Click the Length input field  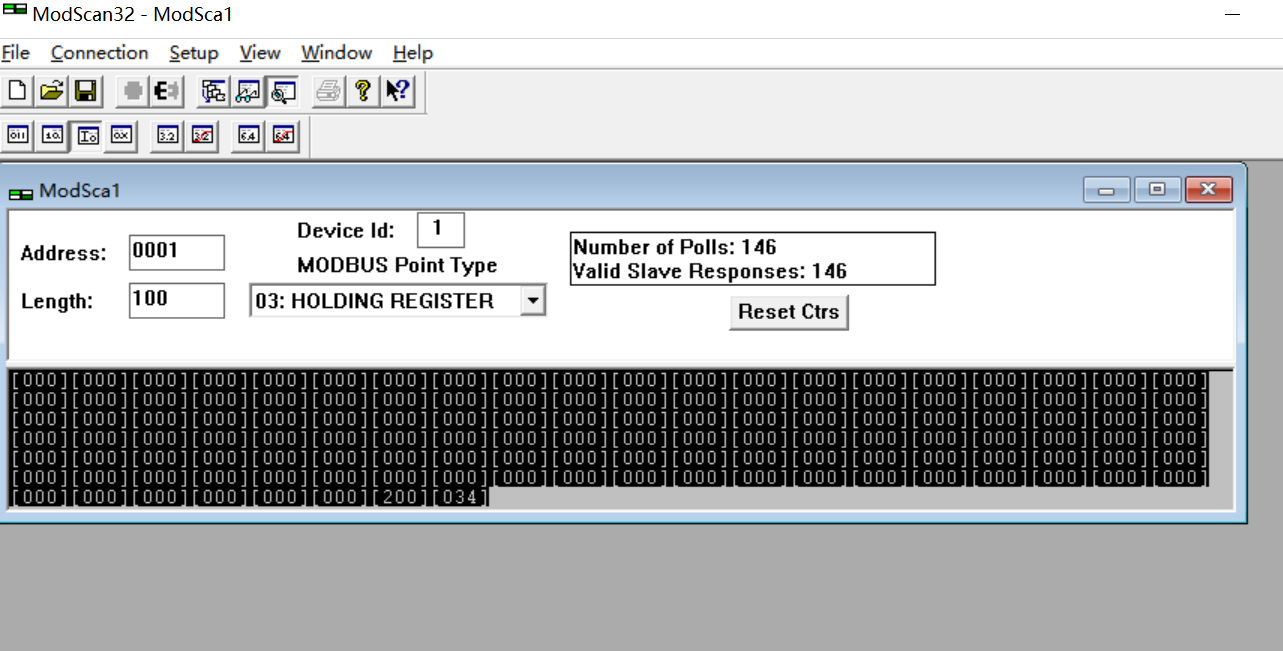tap(177, 300)
